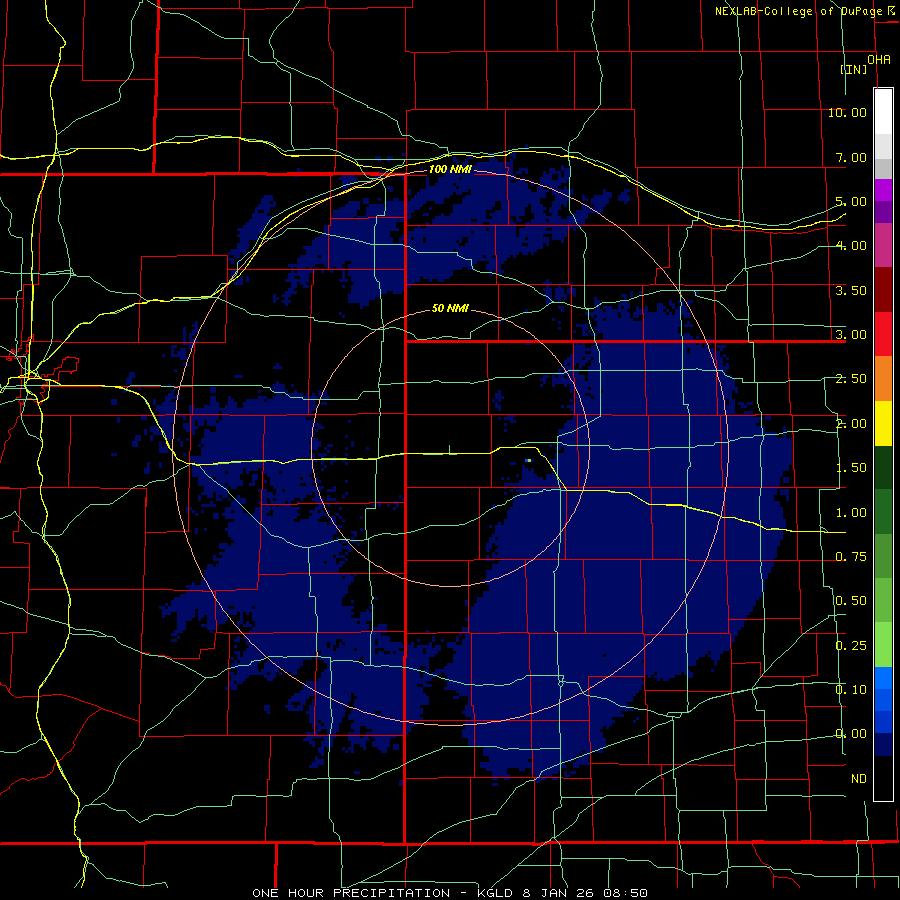Click the 5.00 legend value

[x=851, y=201]
